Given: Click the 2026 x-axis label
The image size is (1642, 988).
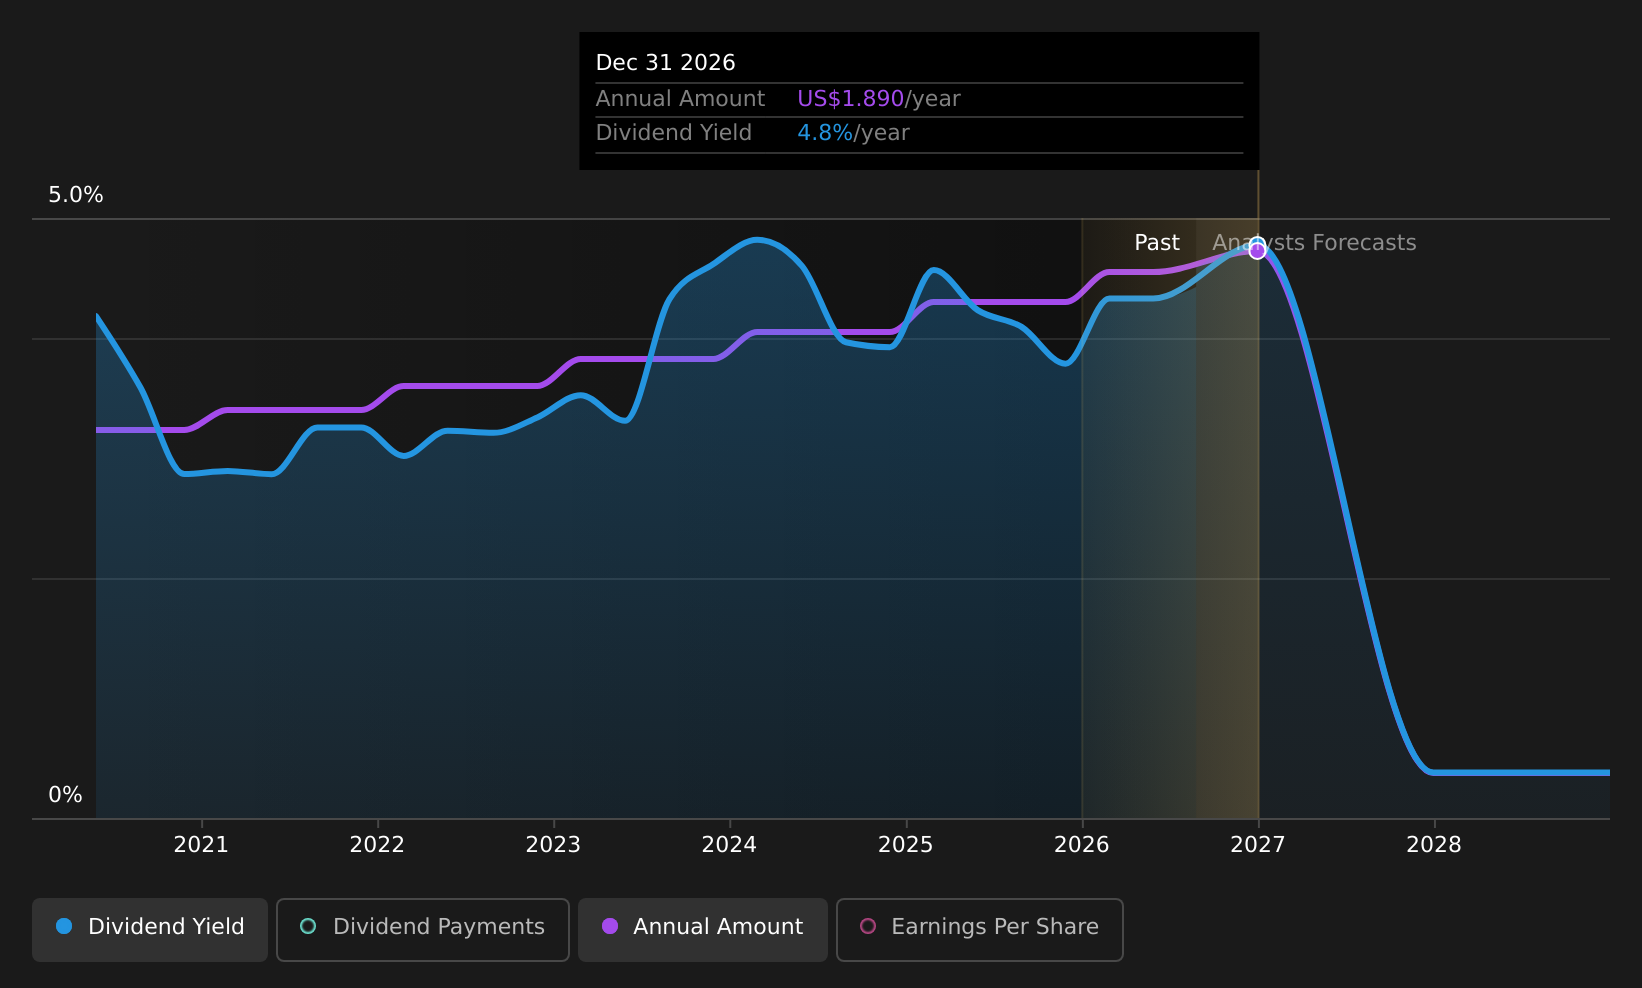Looking at the screenshot, I should pos(1082,845).
